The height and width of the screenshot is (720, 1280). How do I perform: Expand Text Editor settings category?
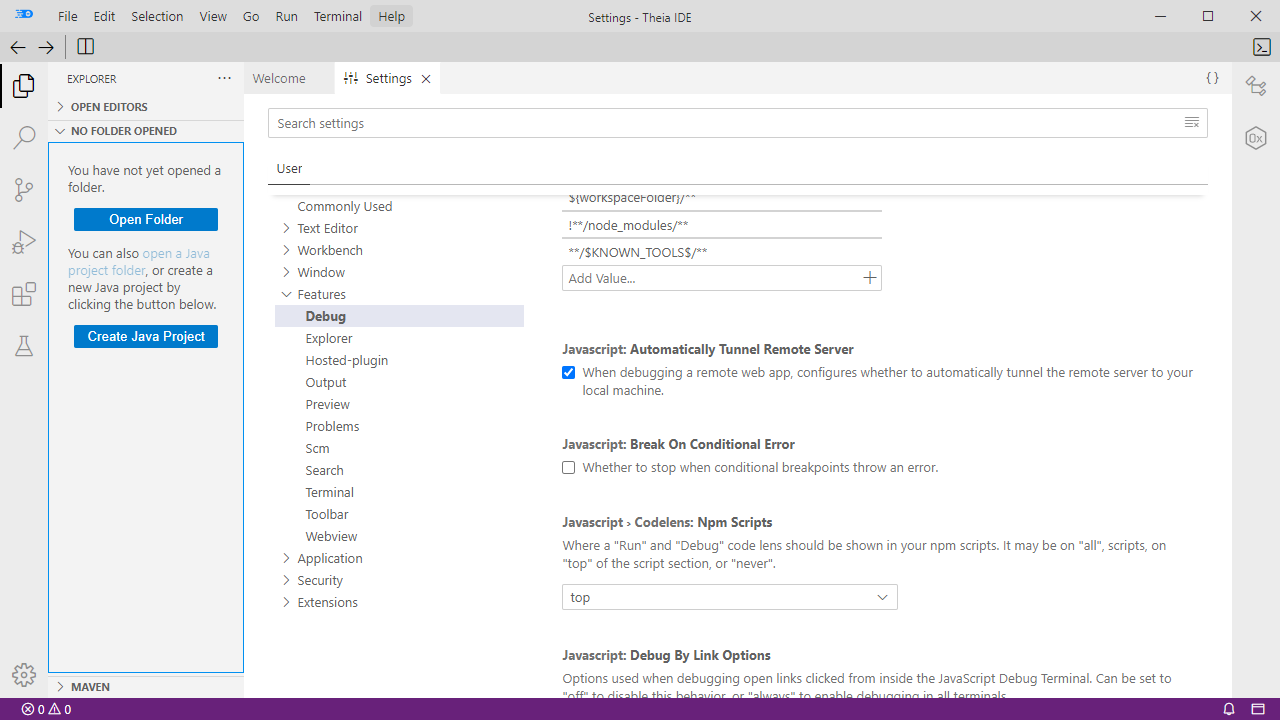(x=286, y=228)
